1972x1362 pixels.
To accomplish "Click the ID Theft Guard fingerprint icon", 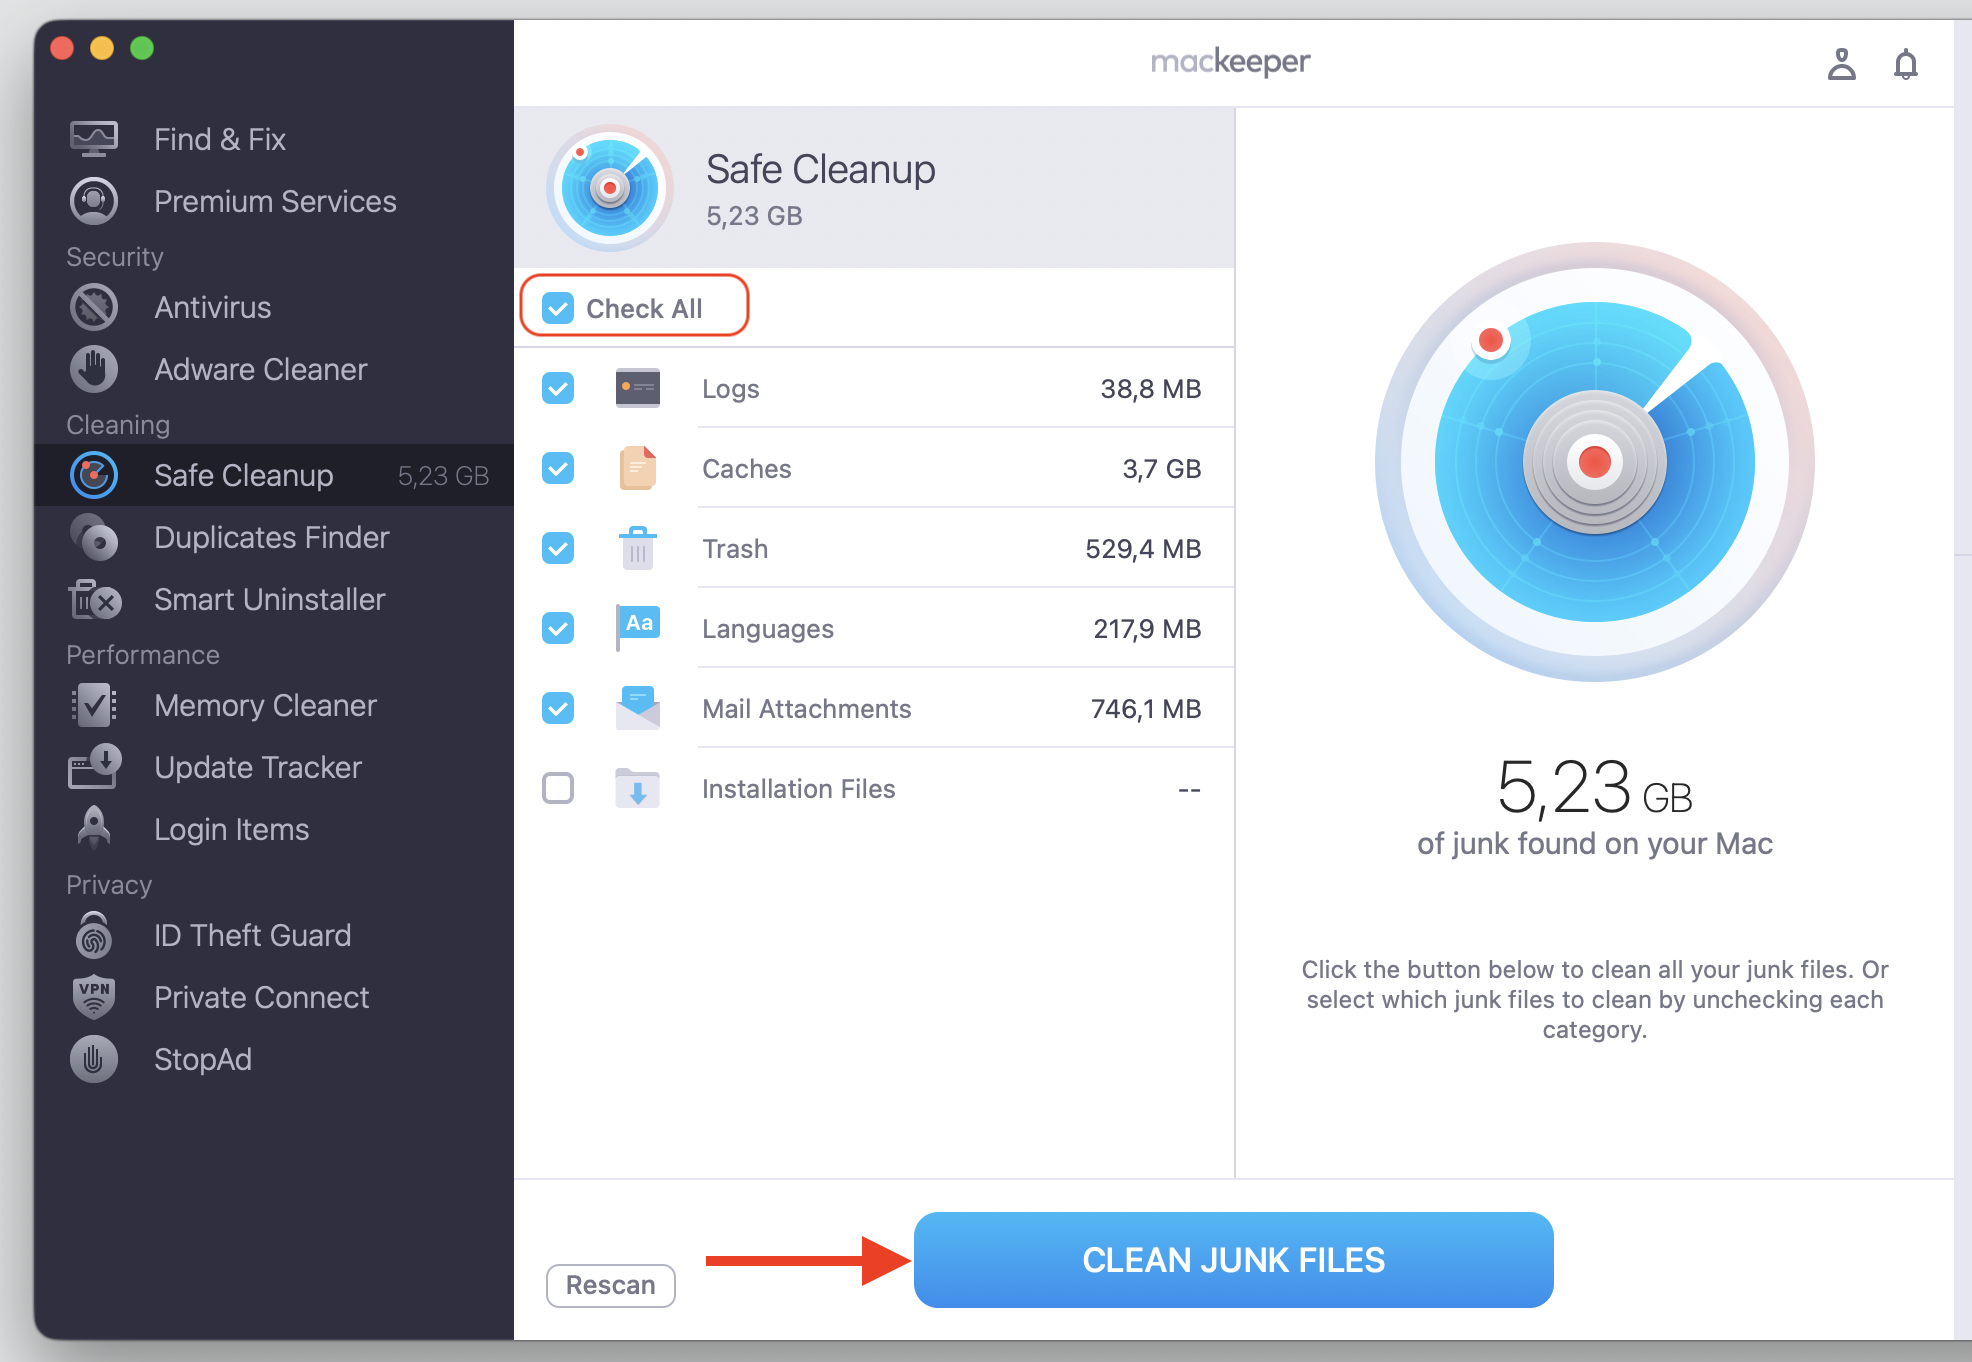I will (94, 935).
